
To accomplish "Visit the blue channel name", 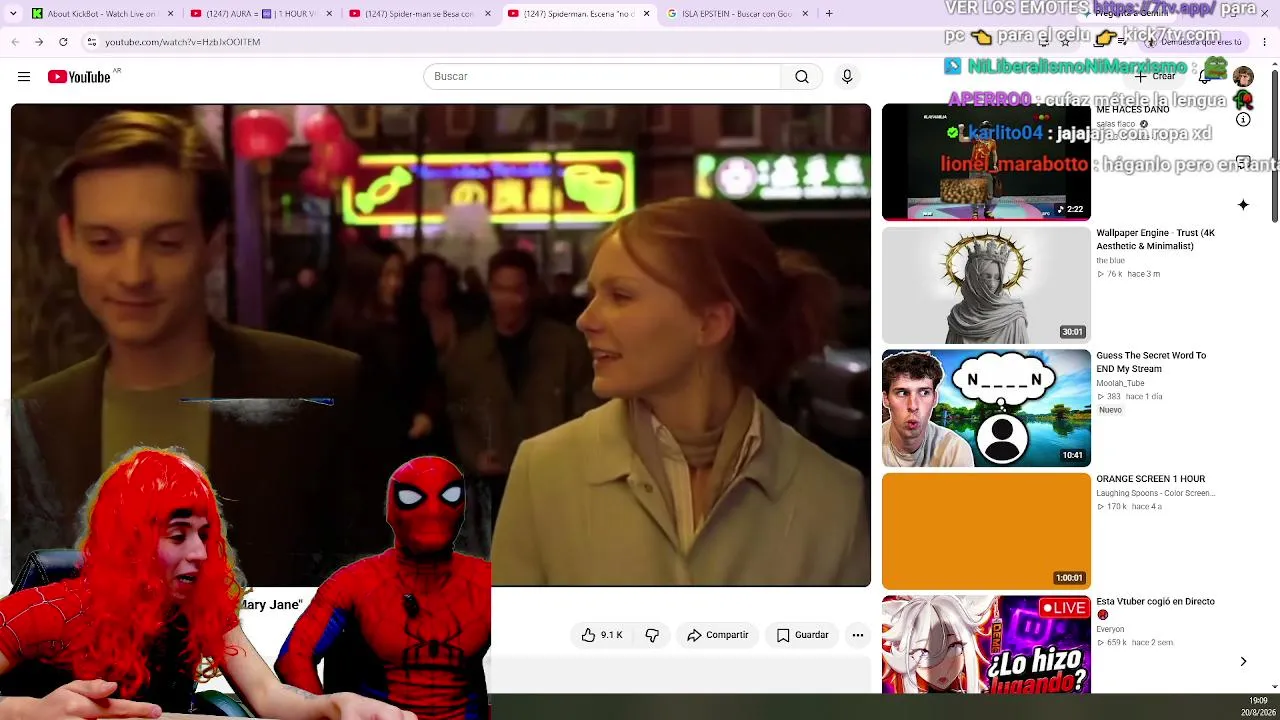I will (1110, 261).
